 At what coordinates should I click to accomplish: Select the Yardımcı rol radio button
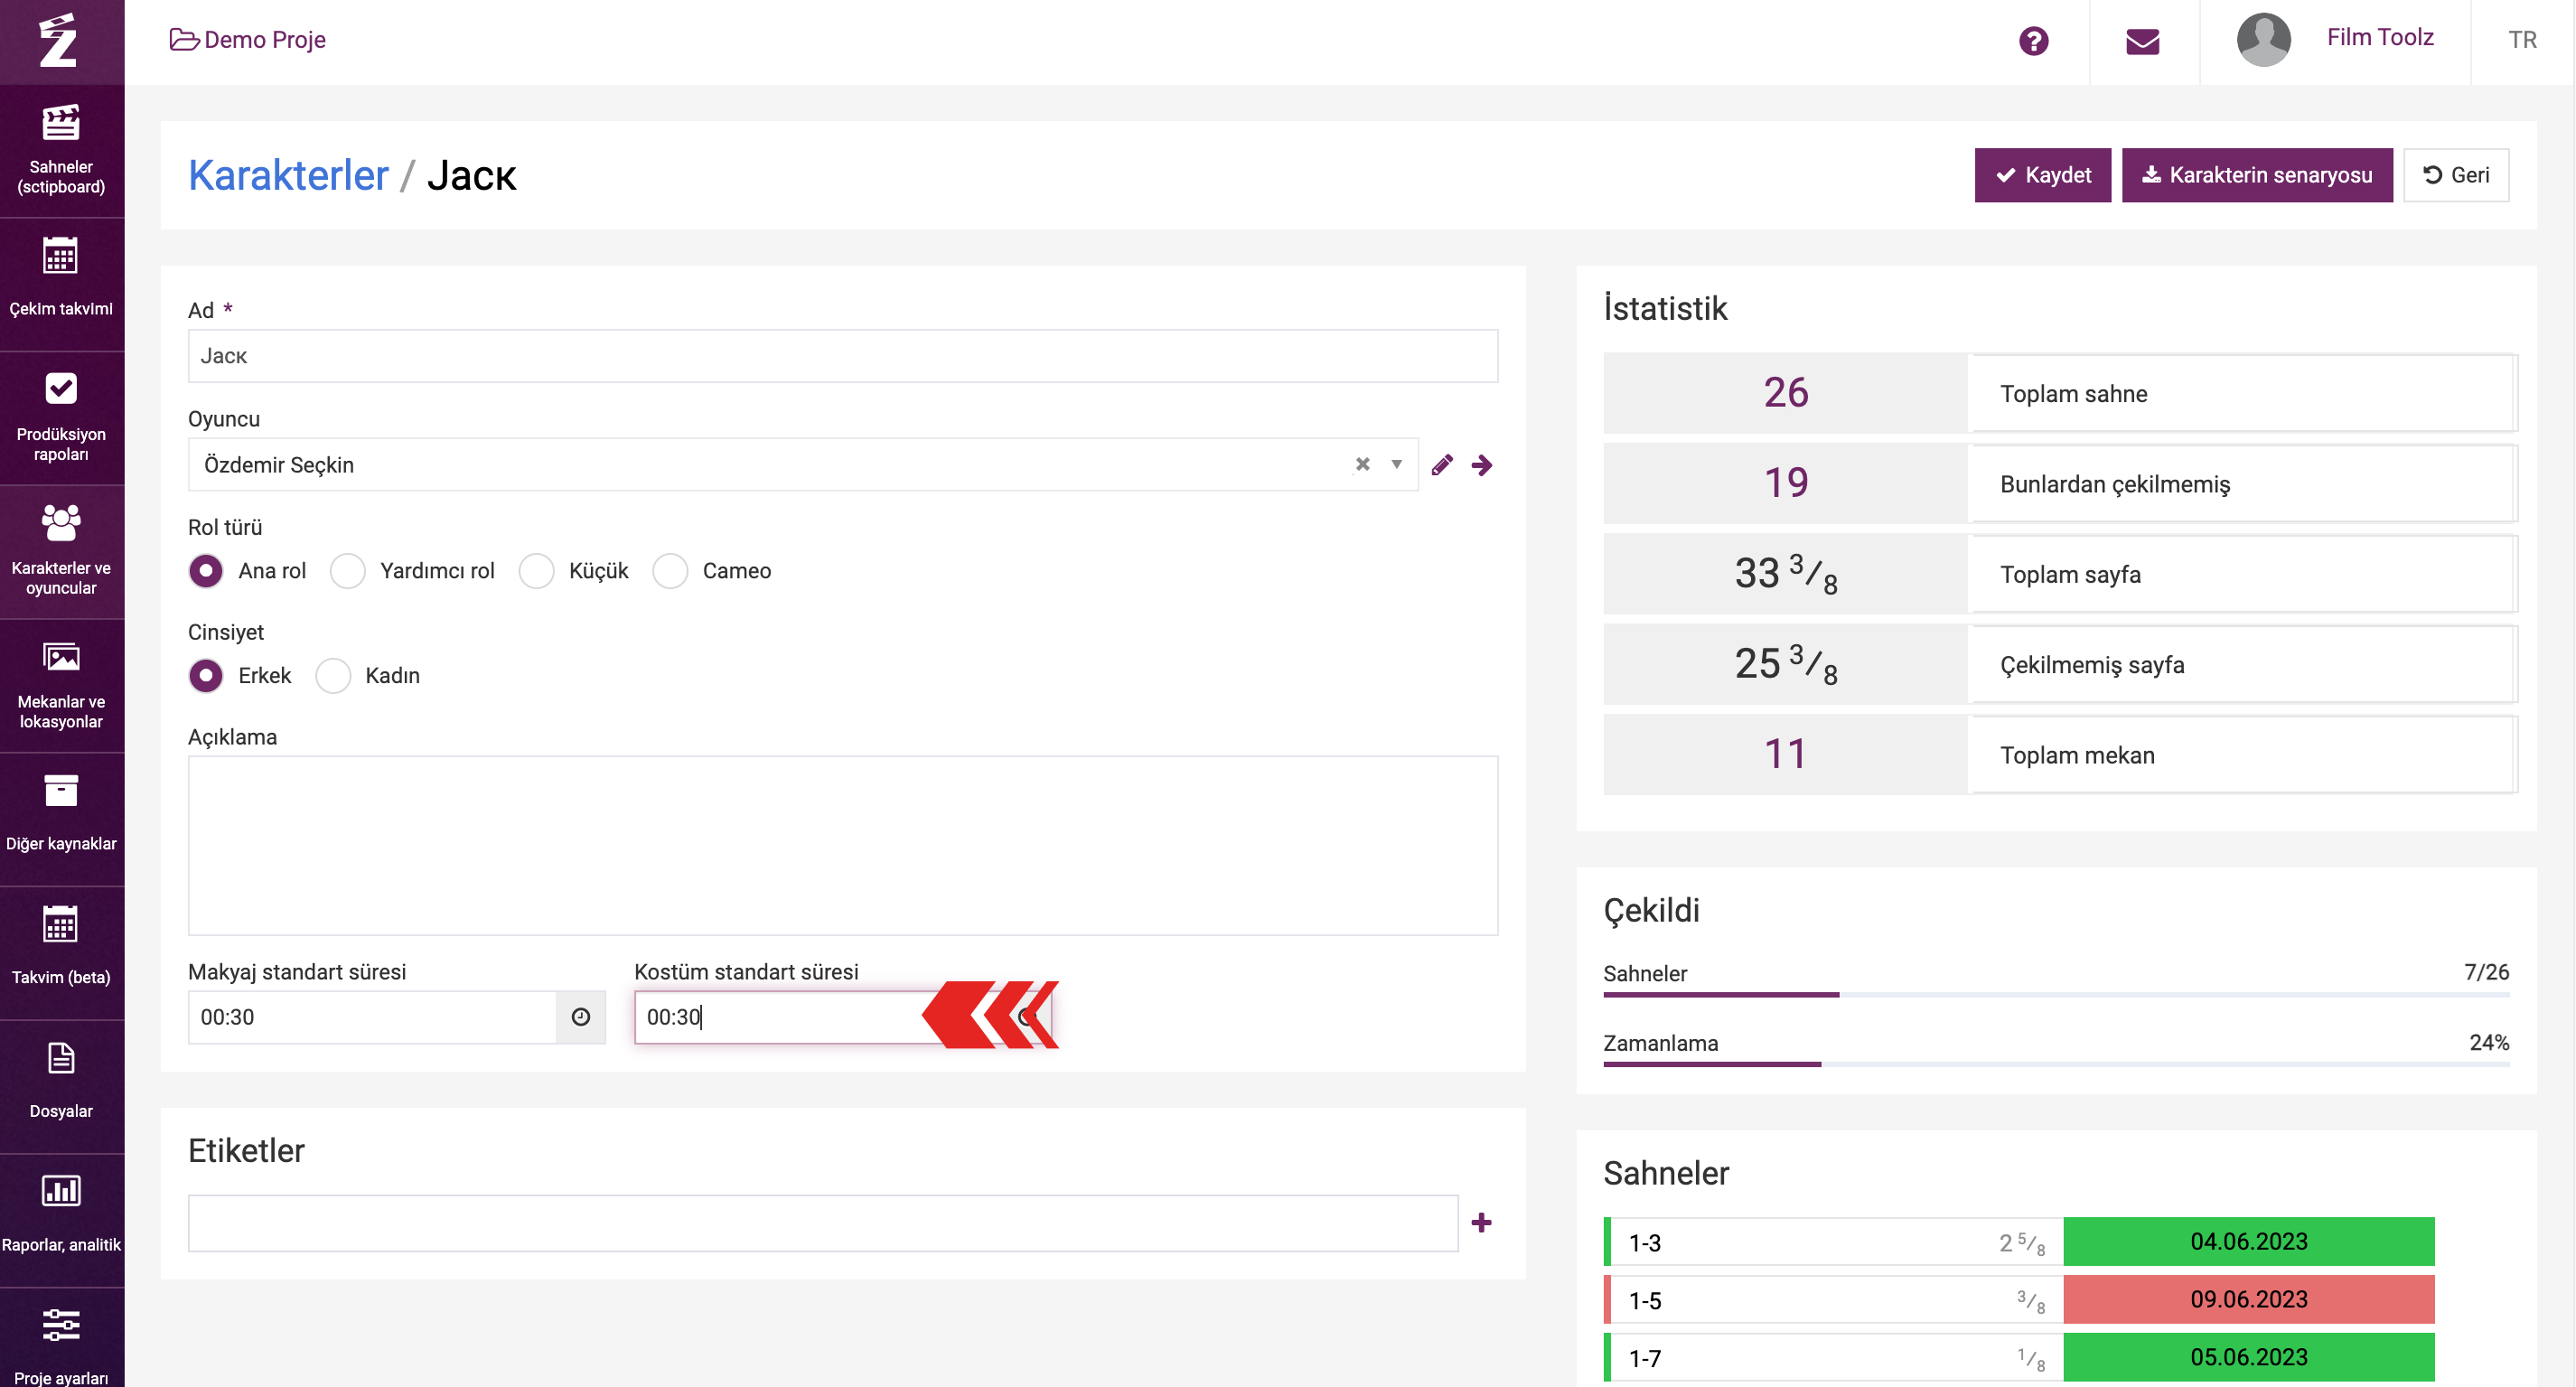coord(348,571)
